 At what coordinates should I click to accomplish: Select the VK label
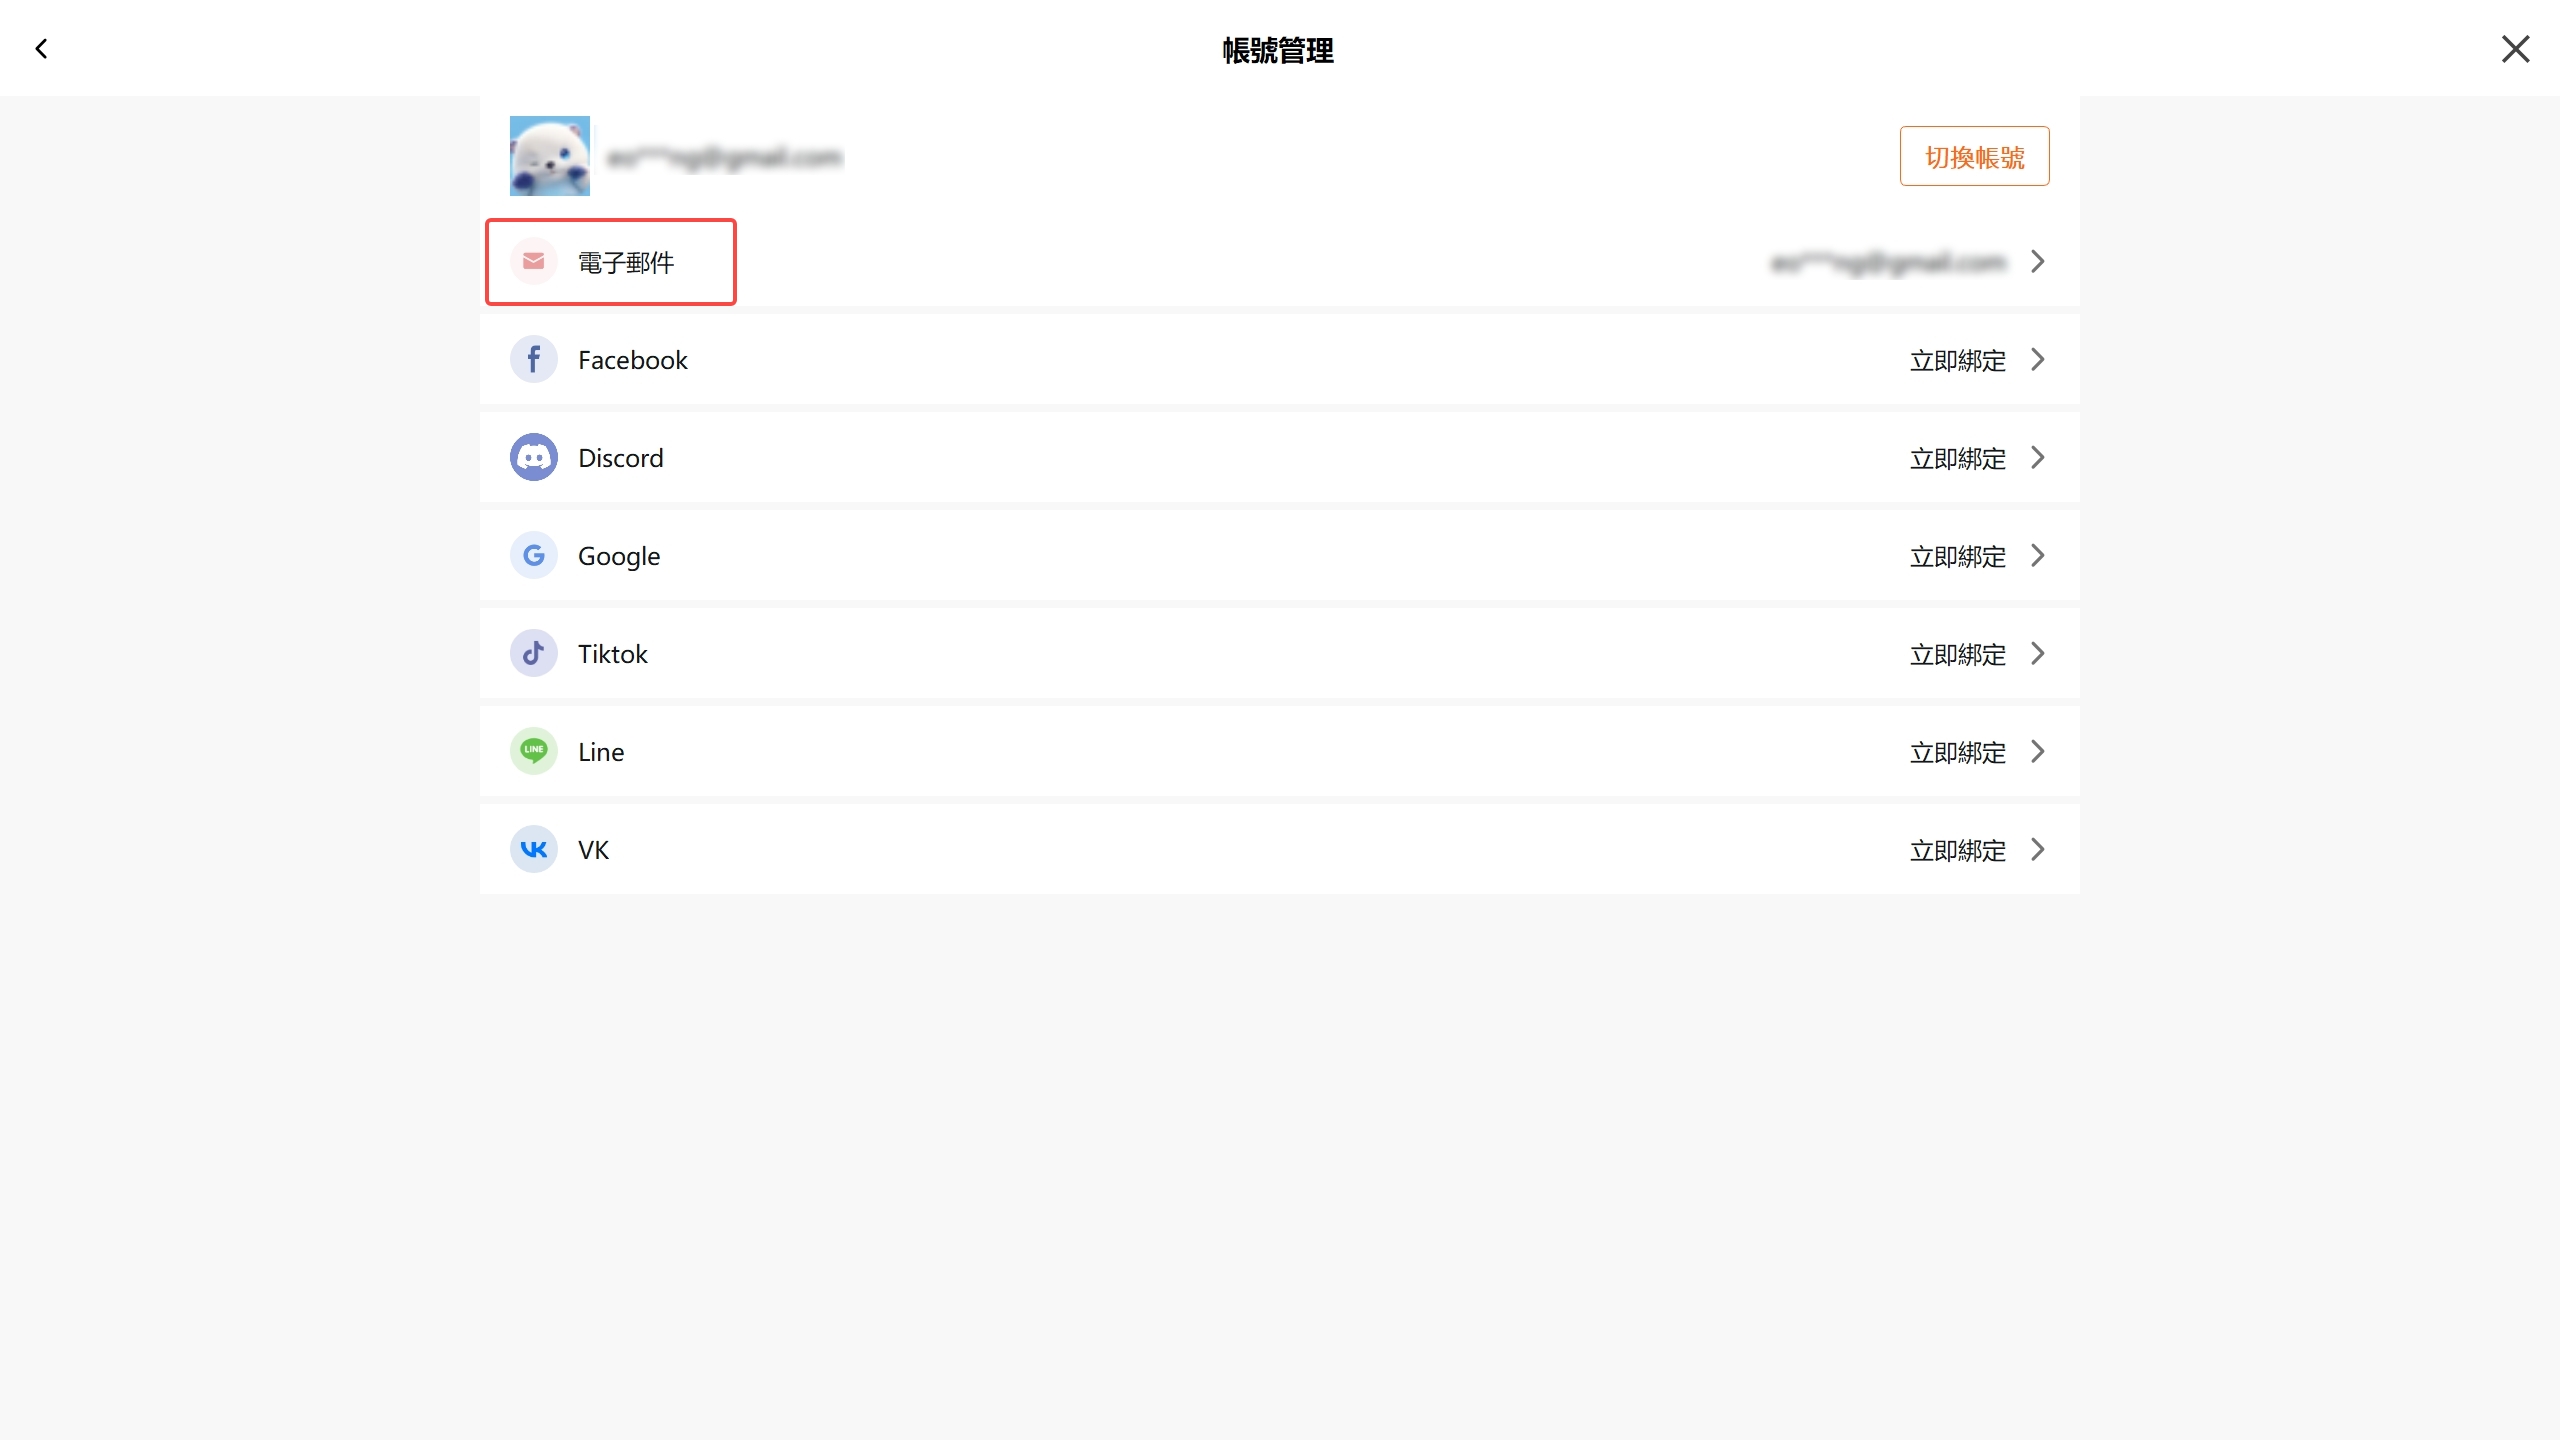(593, 850)
